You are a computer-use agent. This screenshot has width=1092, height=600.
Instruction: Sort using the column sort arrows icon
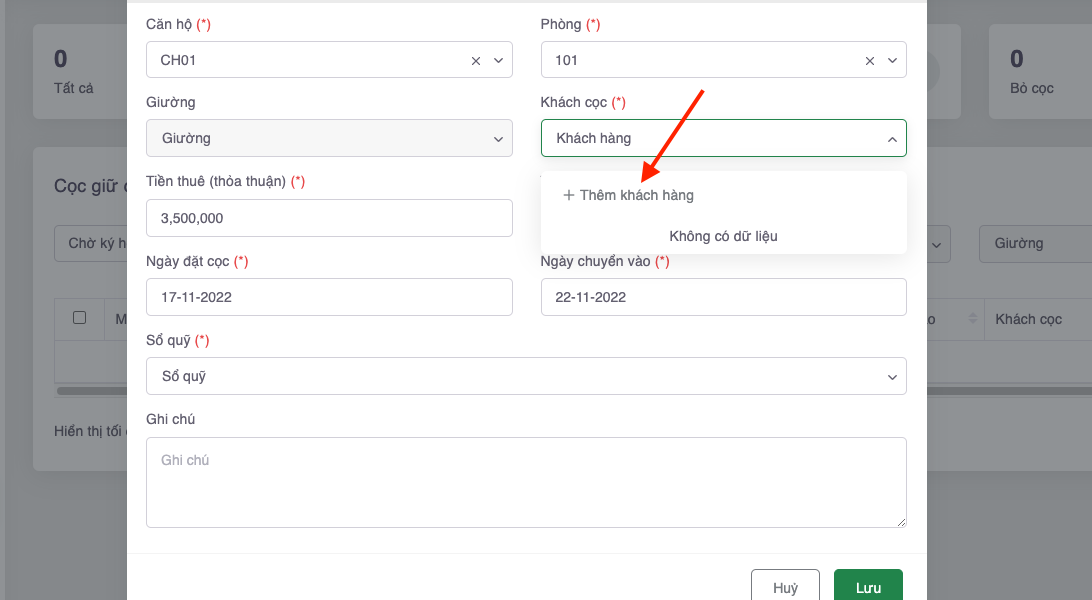pos(973,318)
